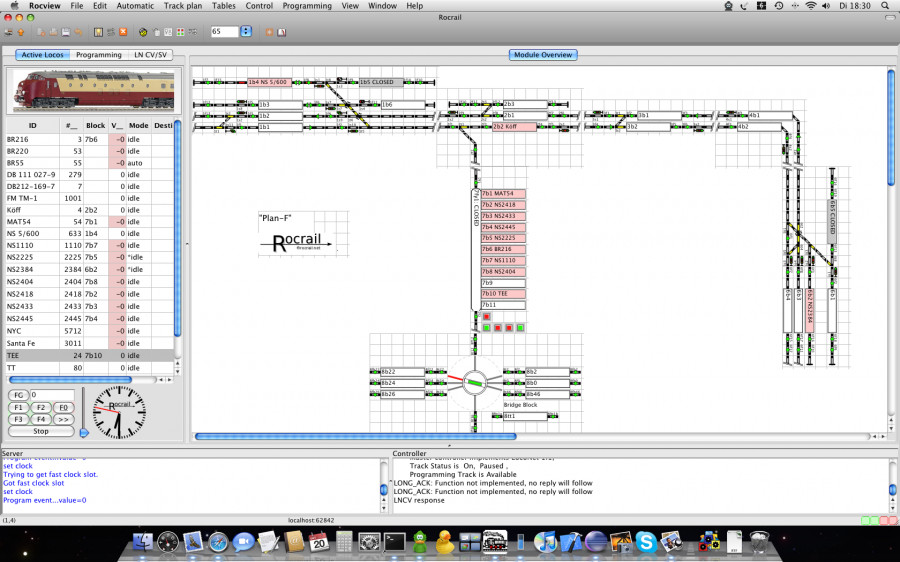Select the Active Locos tab
Screen dimensions: 900x562
[42, 55]
